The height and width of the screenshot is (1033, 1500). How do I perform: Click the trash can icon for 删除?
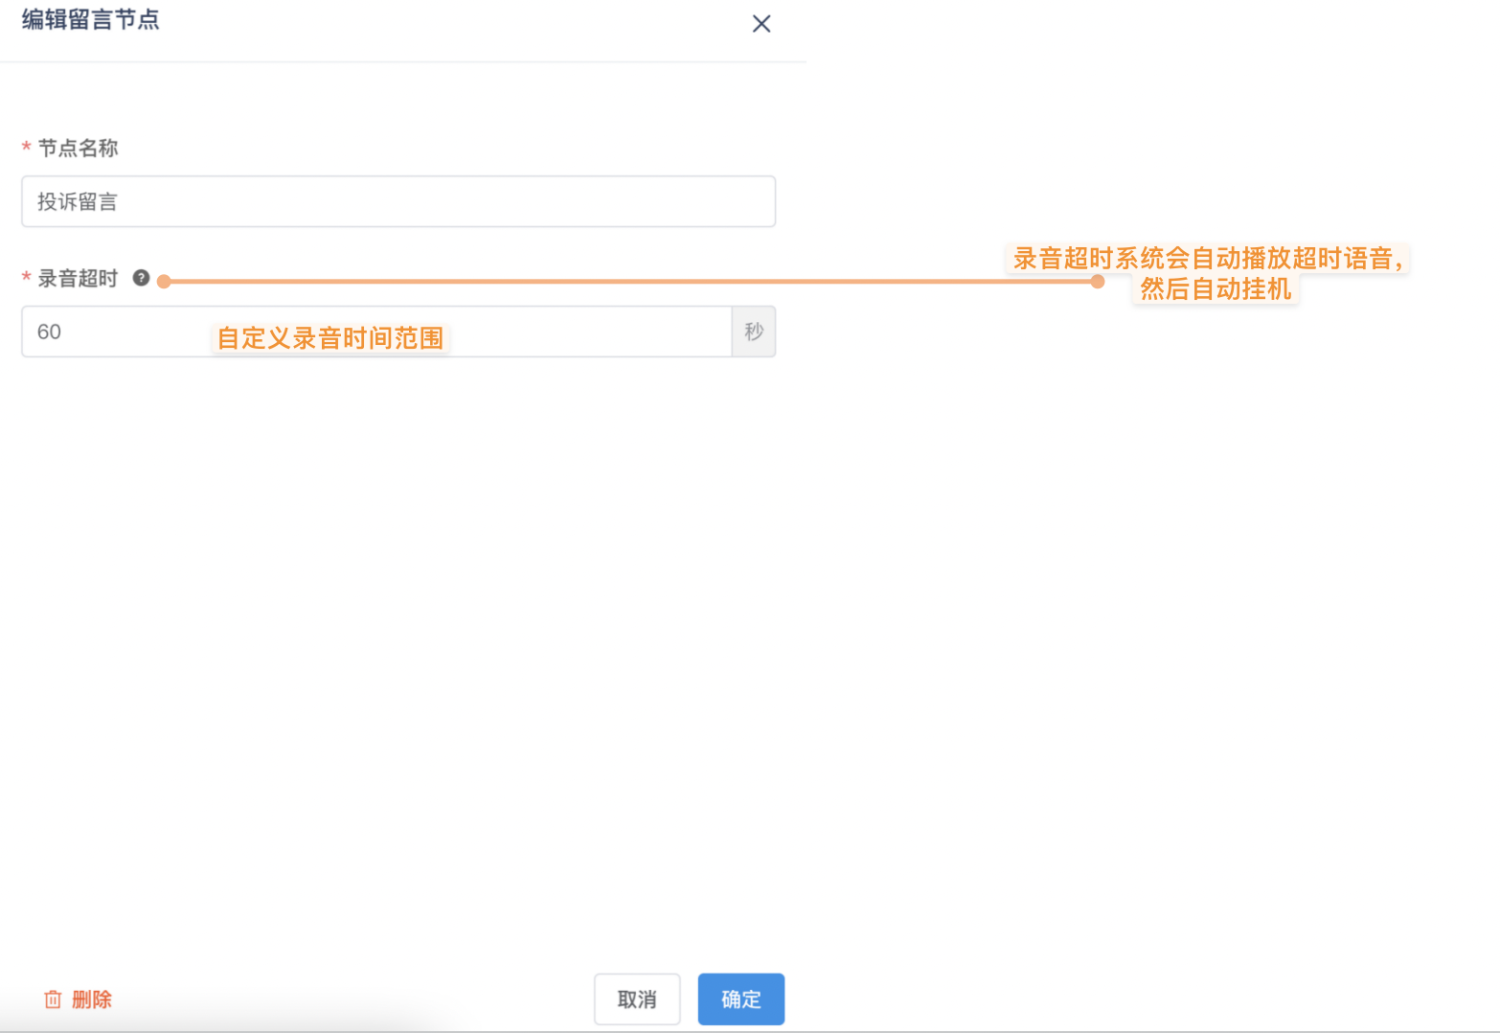tap(53, 999)
